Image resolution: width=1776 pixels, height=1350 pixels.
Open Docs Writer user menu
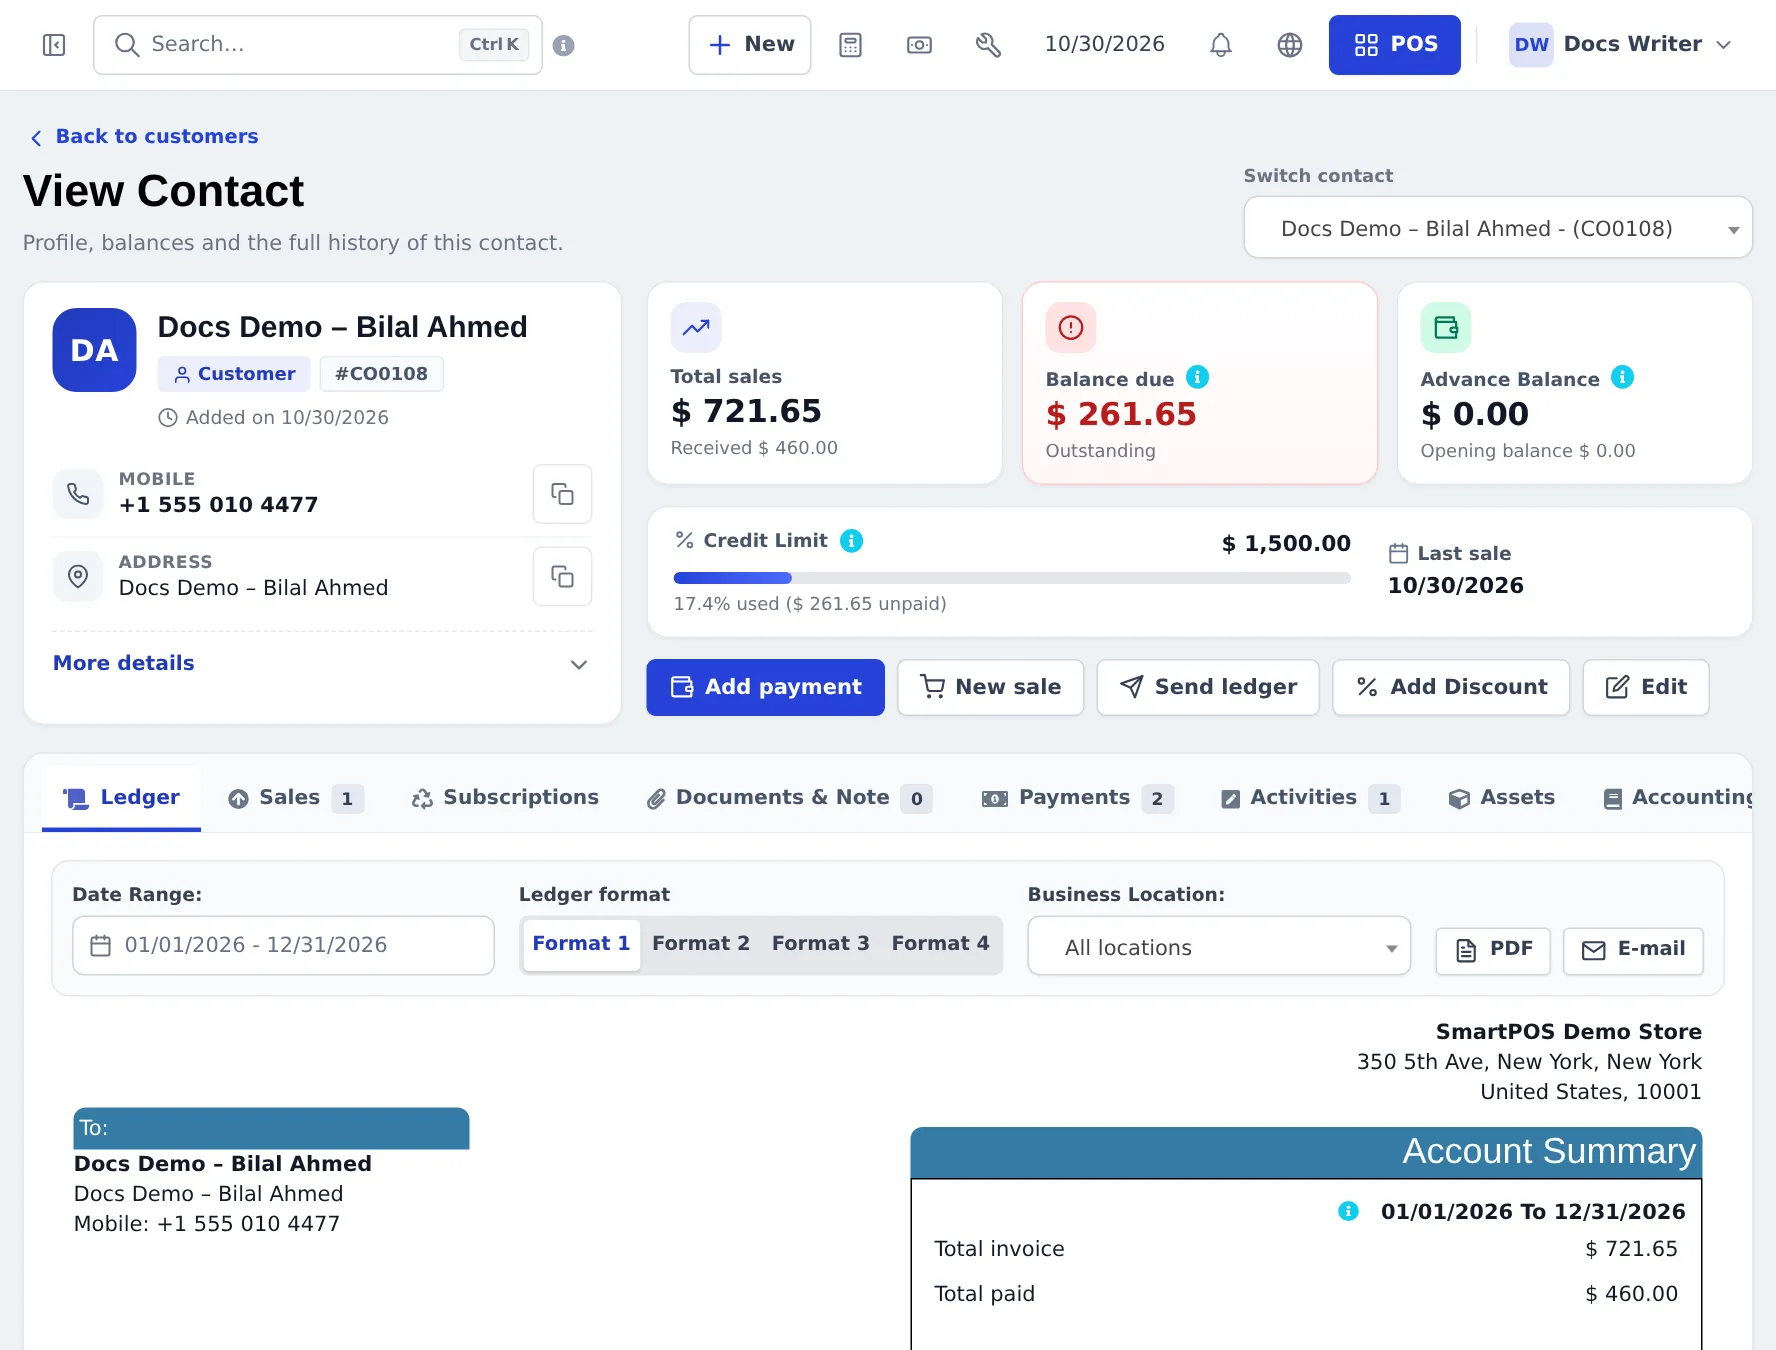pyautogui.click(x=1620, y=45)
